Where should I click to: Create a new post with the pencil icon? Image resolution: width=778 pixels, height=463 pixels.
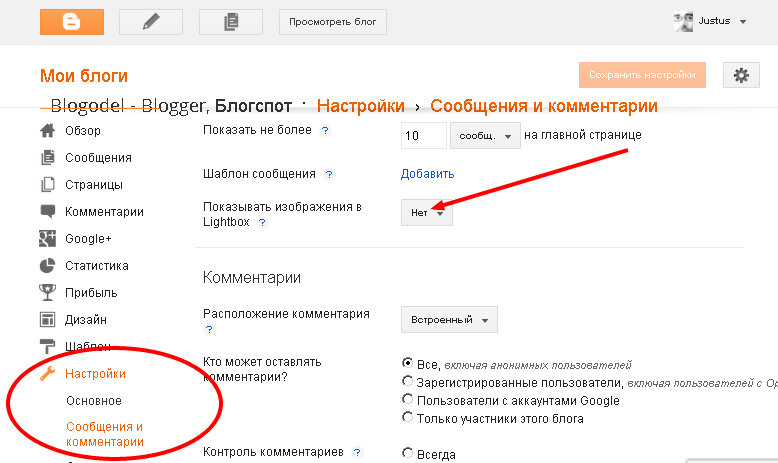point(151,22)
